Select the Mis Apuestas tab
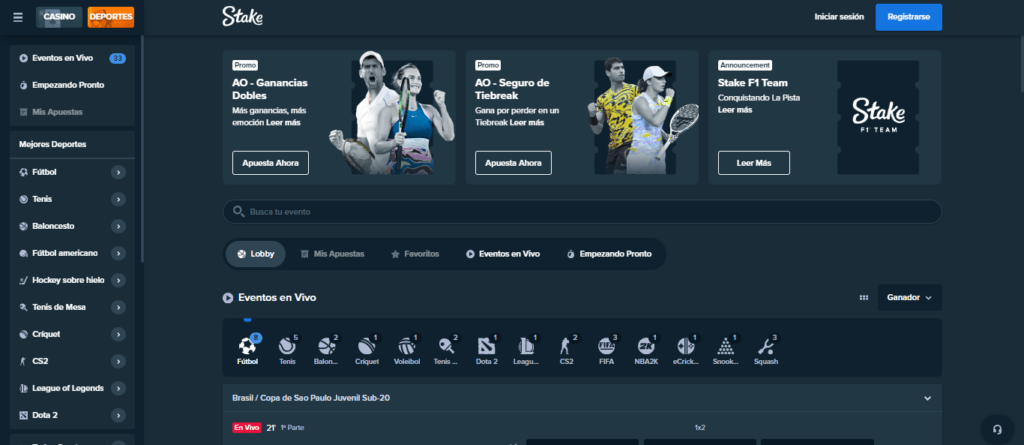 (x=332, y=254)
